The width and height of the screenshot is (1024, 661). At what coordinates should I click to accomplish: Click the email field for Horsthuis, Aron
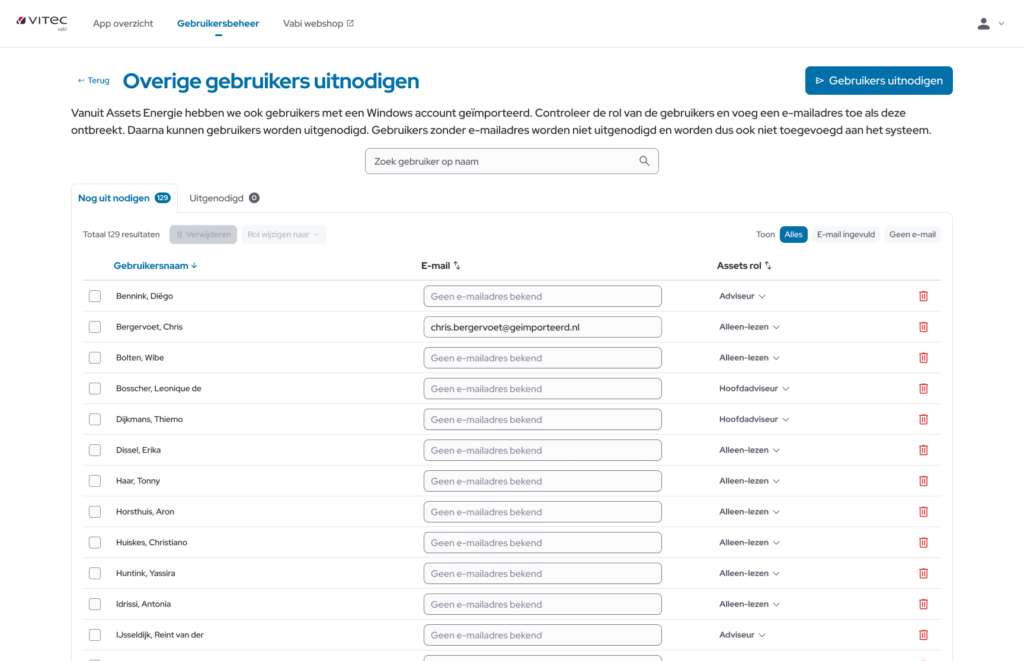[x=542, y=512]
